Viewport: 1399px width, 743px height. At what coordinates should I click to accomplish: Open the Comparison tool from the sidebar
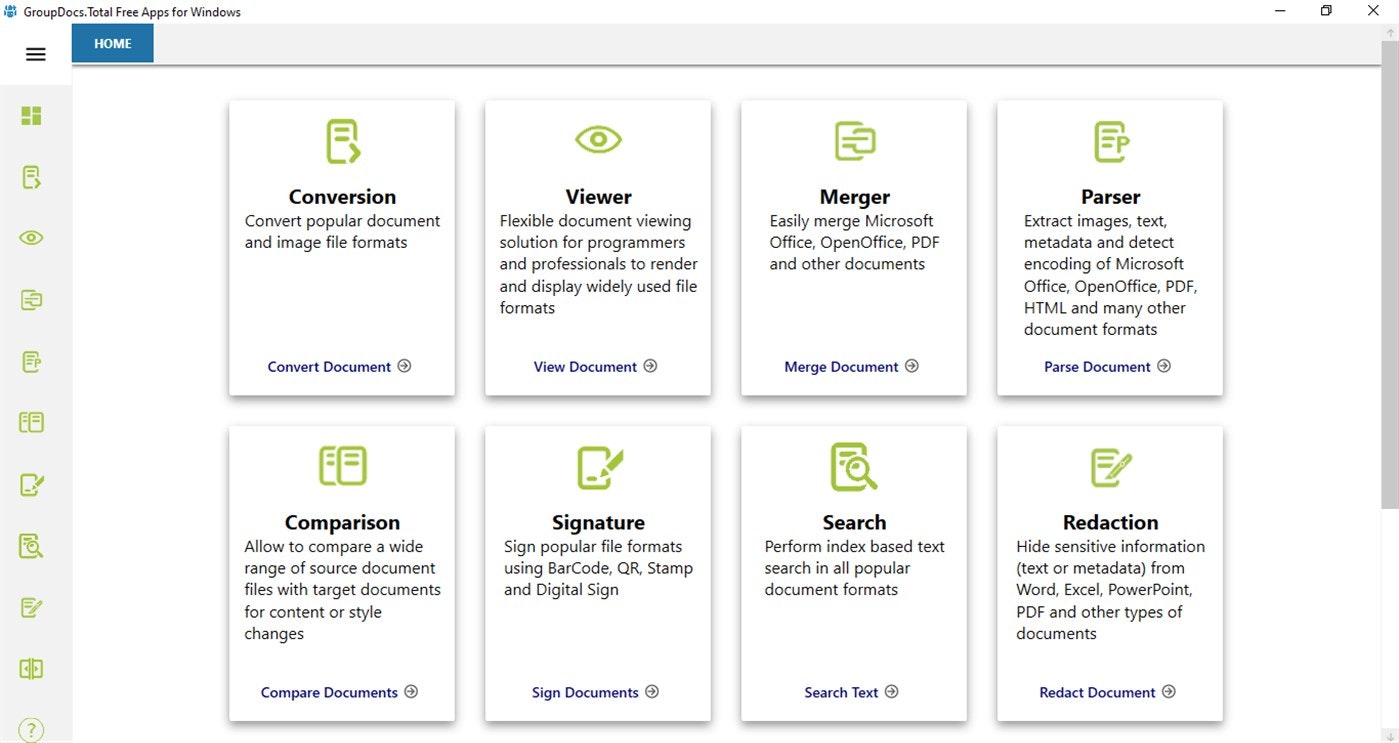[x=31, y=422]
